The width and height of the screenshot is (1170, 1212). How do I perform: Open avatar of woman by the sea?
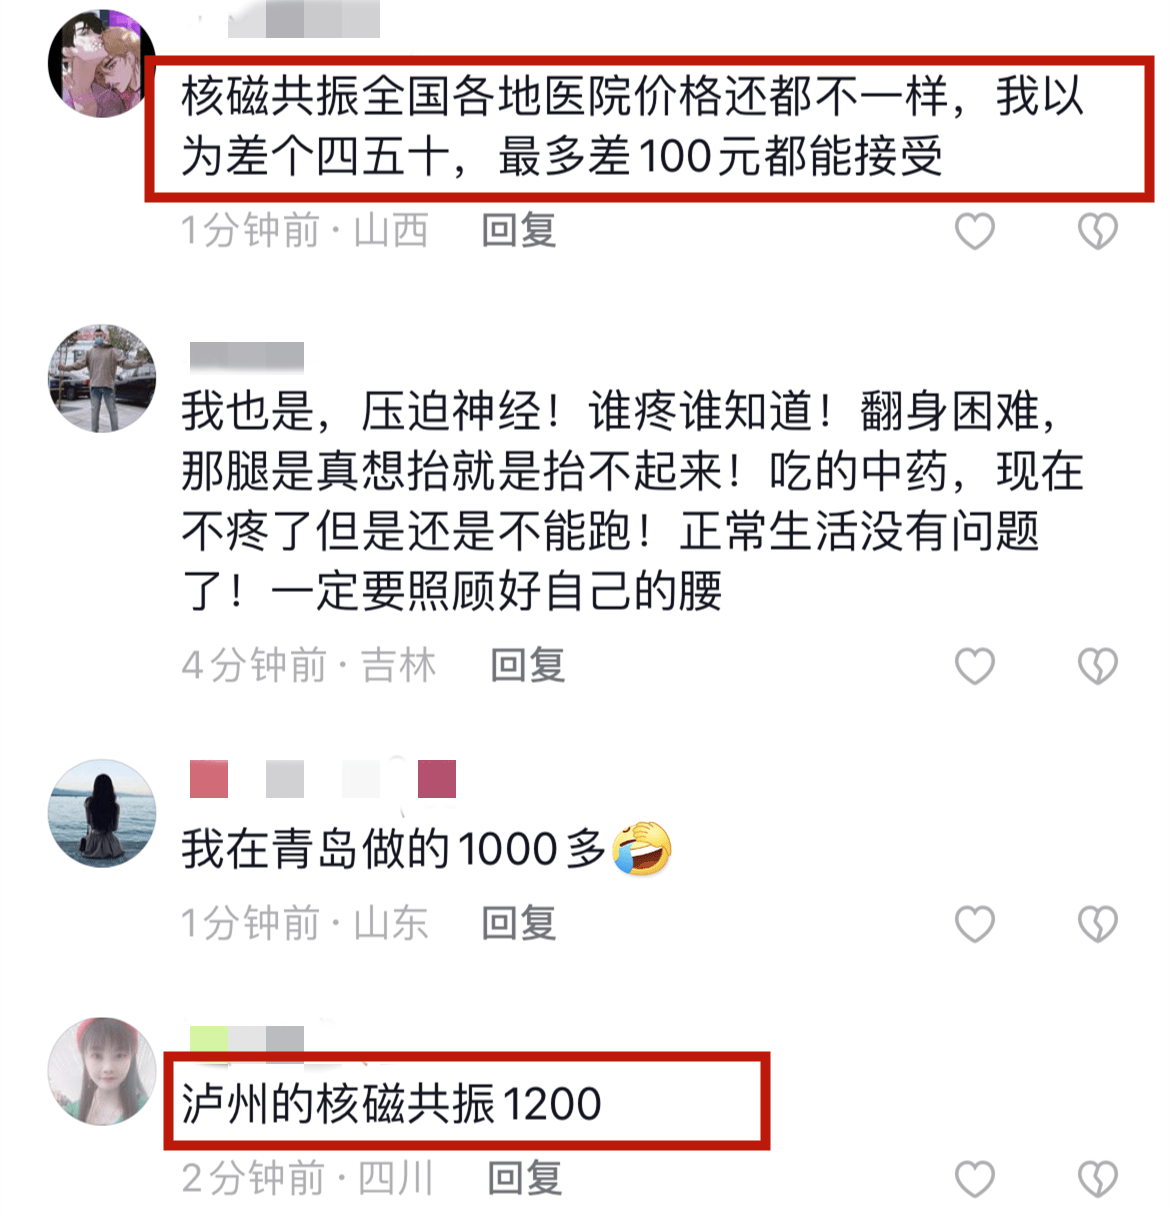click(102, 813)
